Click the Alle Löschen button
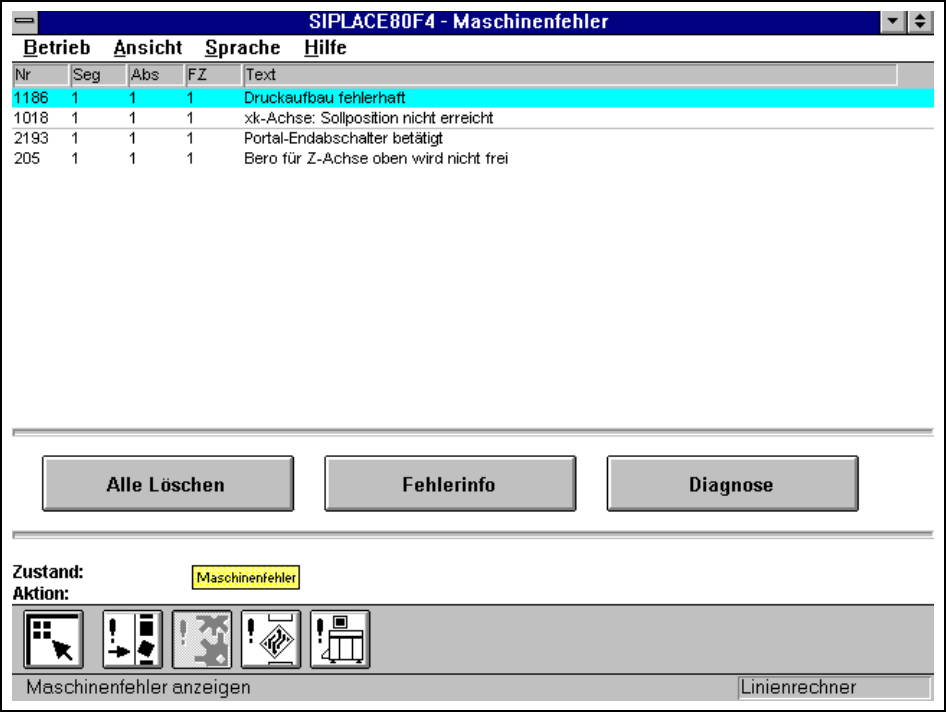Screen dimensions: 946x712 168,484
